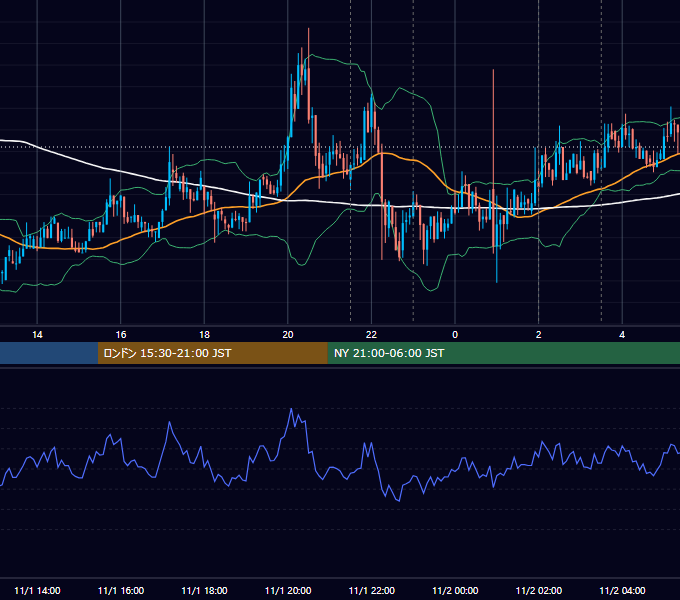Image resolution: width=680 pixels, height=600 pixels.
Task: Click the 16 hour label on price chart axis
Action: [121, 335]
